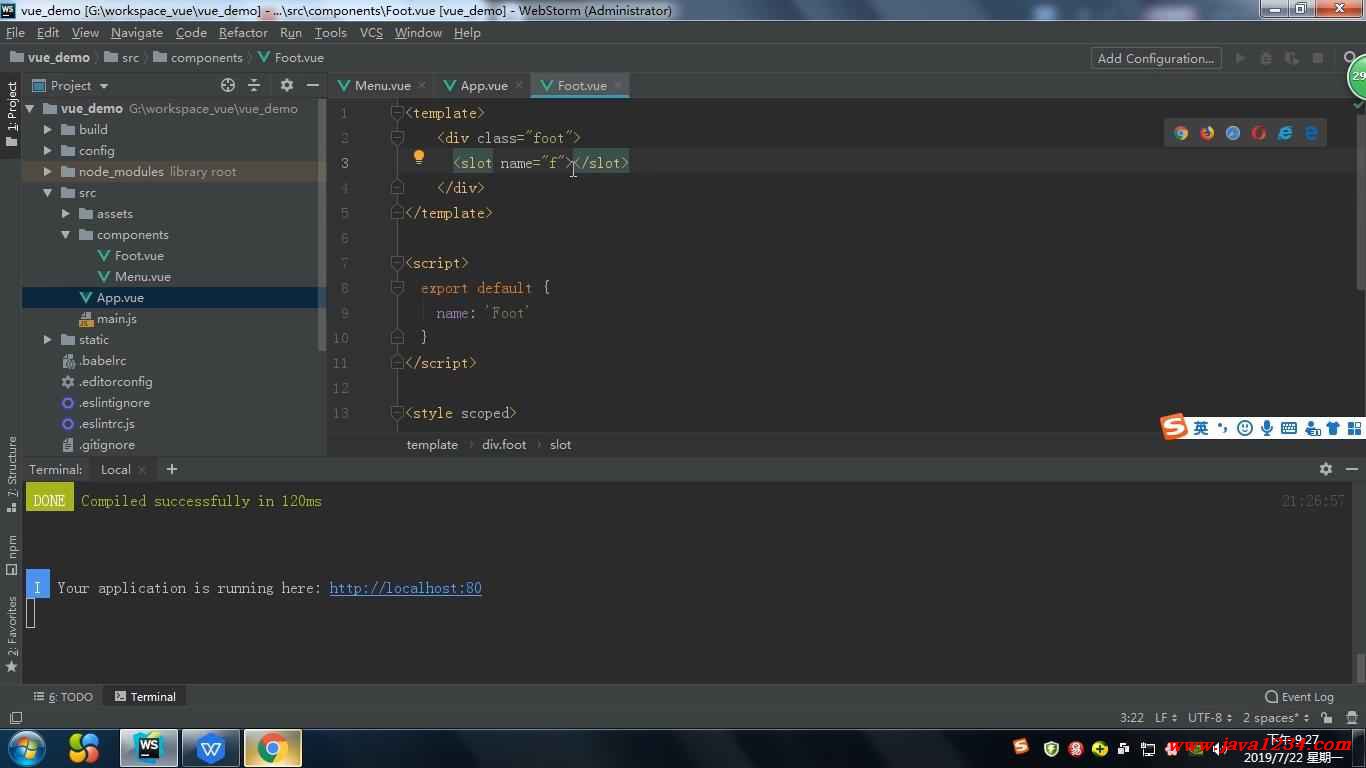1366x768 pixels.
Task: Fold the template tag on line 1
Action: pos(397,113)
